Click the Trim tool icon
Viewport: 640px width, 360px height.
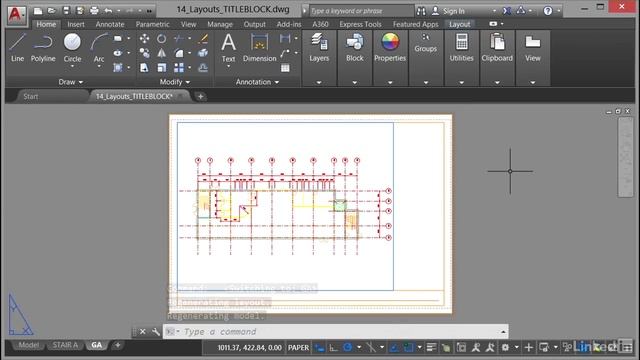[x=179, y=39]
